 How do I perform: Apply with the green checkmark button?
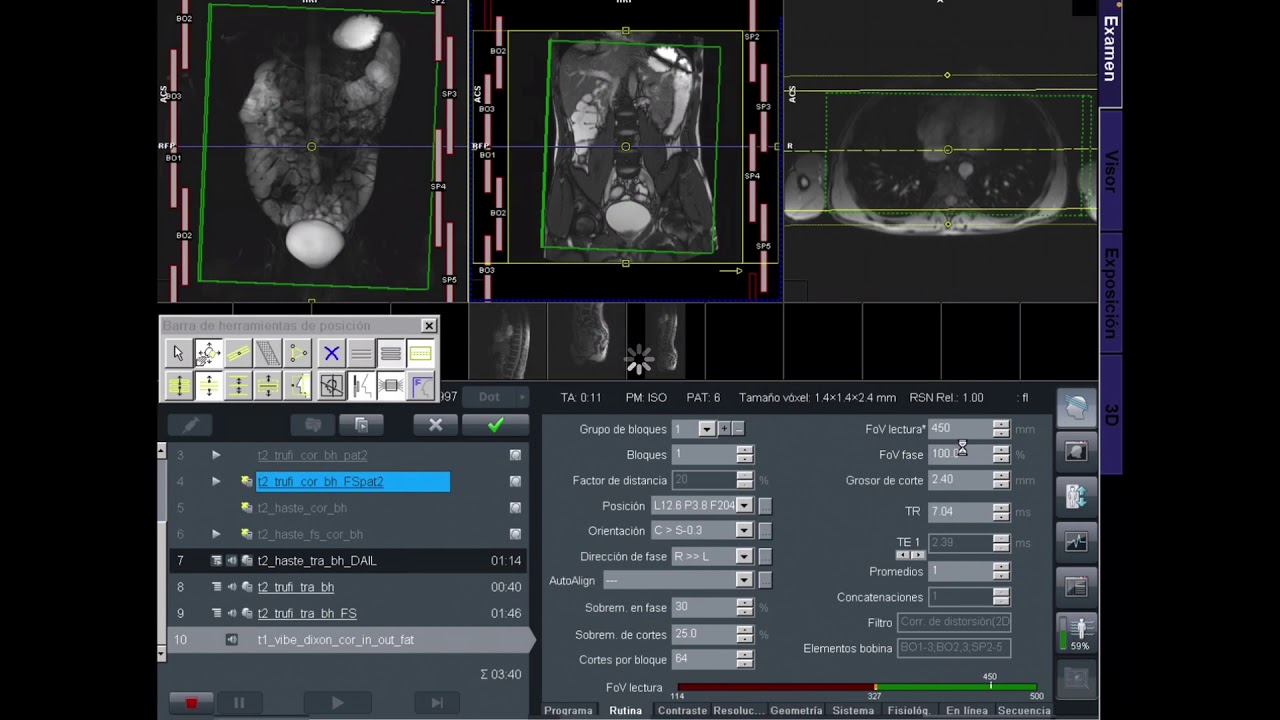[495, 425]
